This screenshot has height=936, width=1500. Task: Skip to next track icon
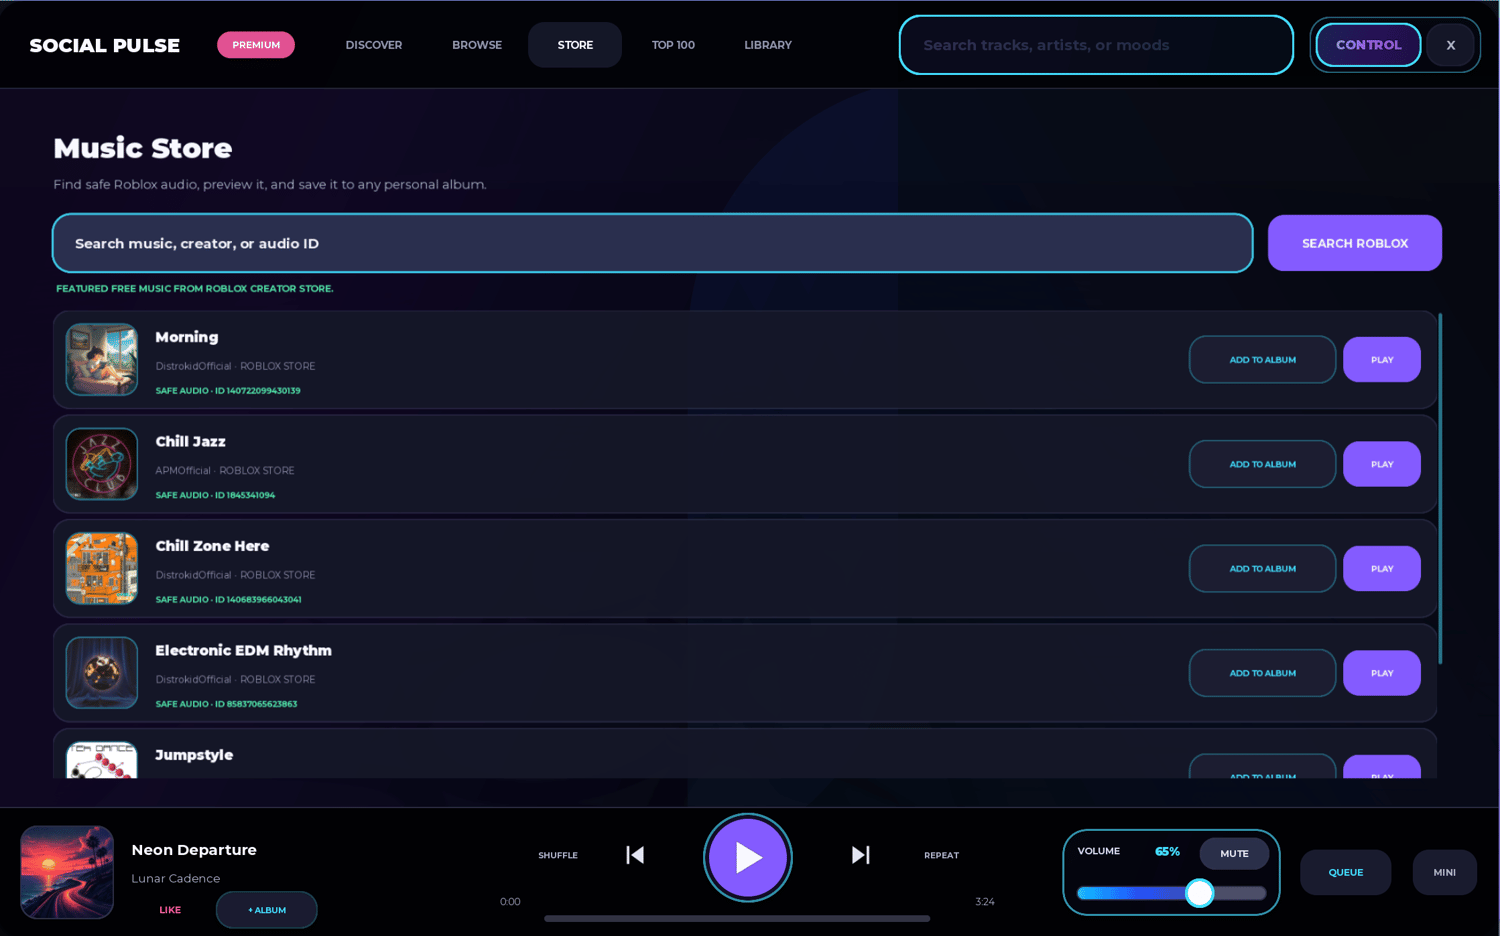[860, 855]
